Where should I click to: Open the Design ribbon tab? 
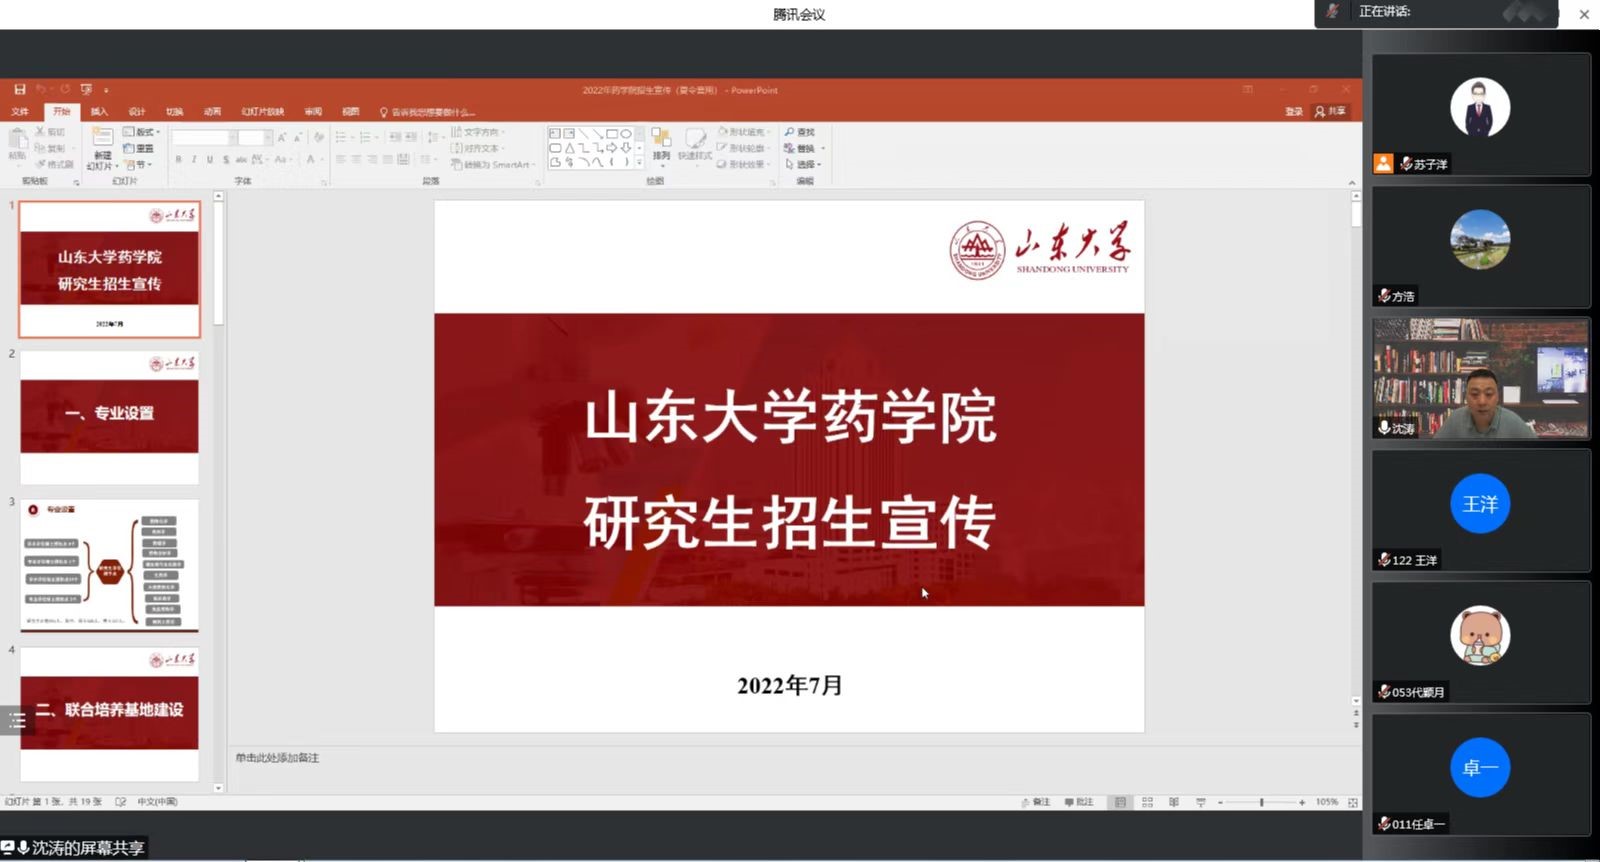pos(137,111)
